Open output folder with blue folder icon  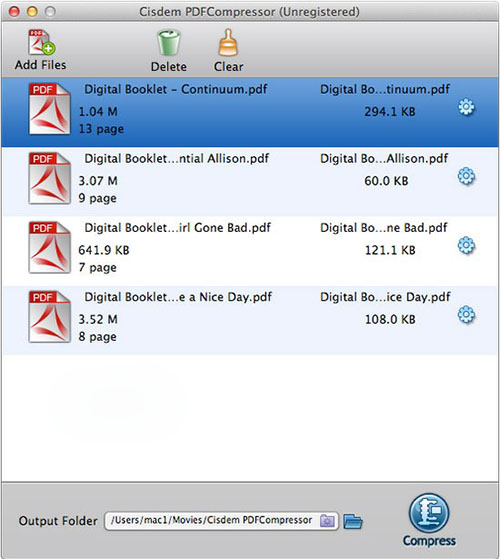tap(353, 522)
